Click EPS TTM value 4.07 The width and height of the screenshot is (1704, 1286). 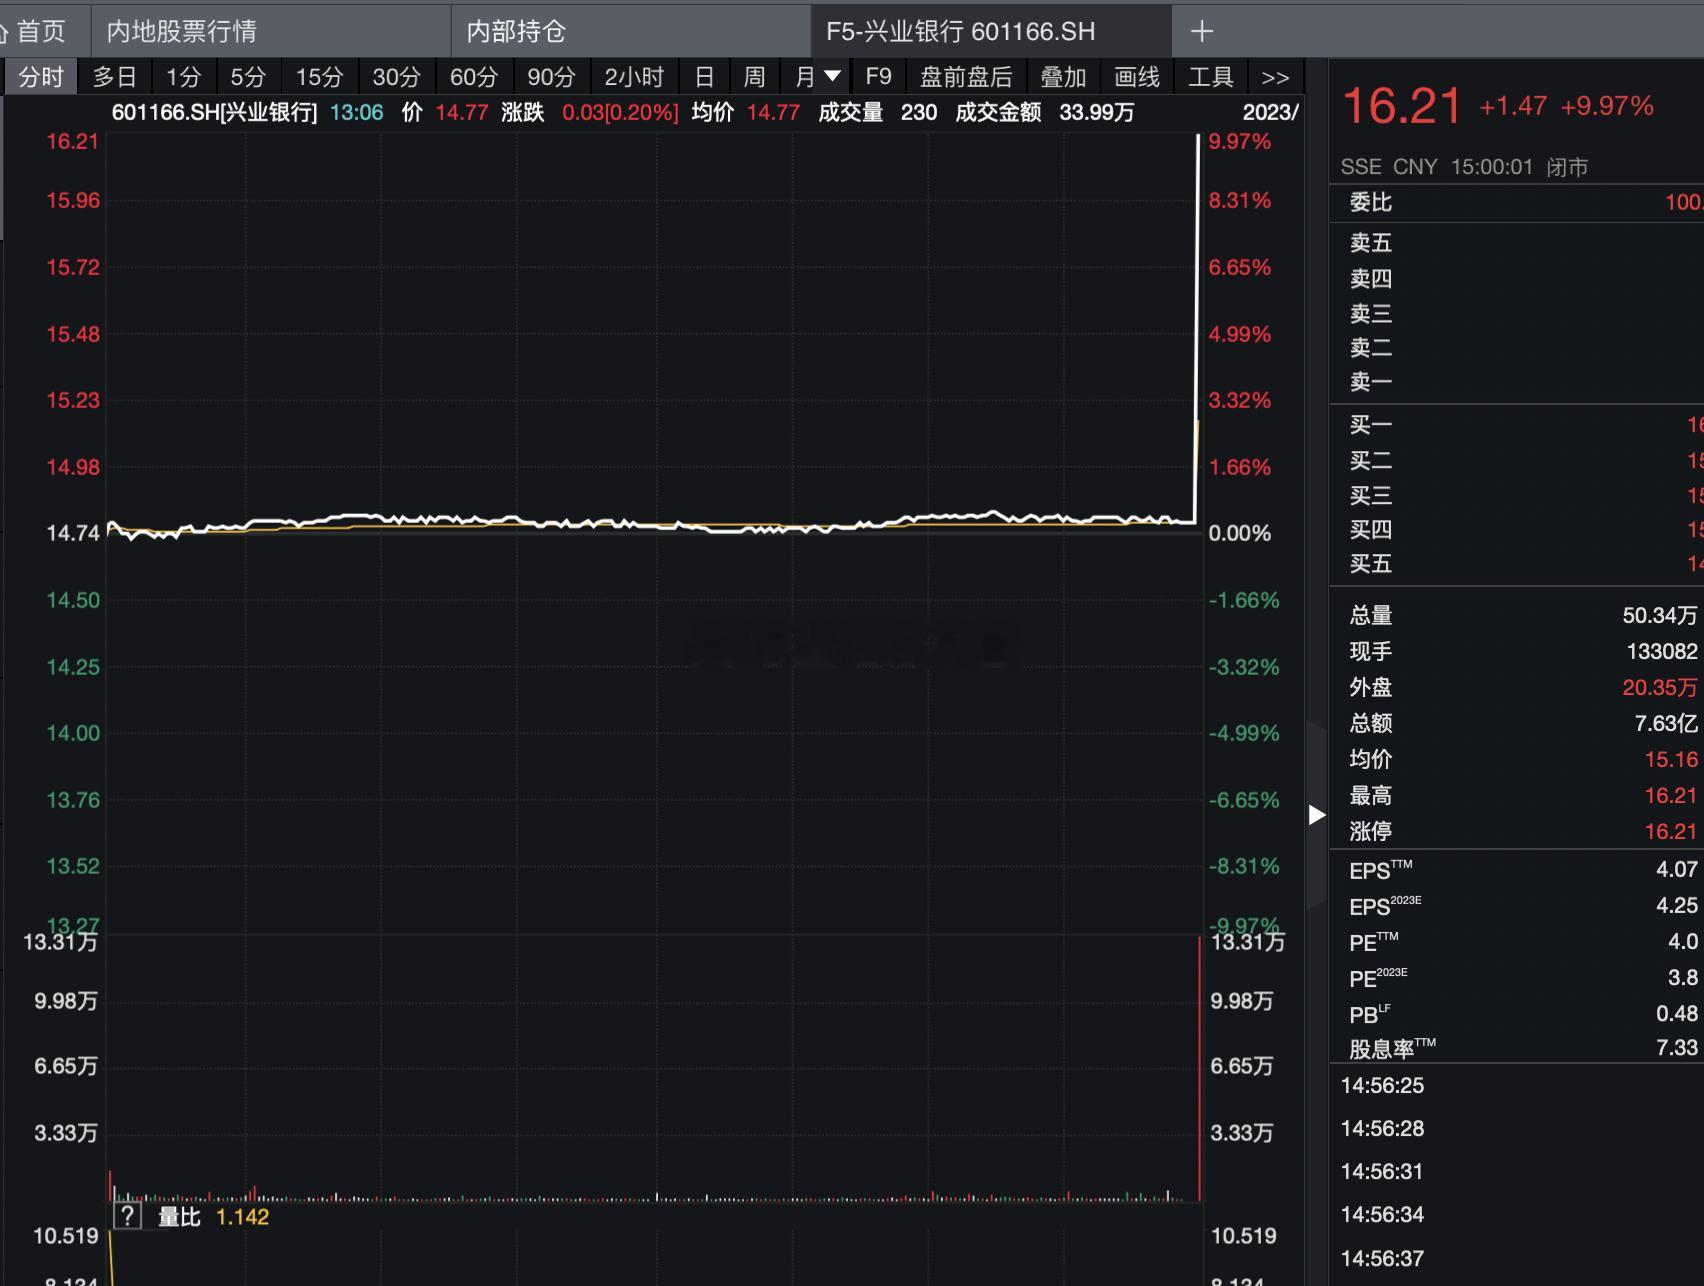(1676, 870)
